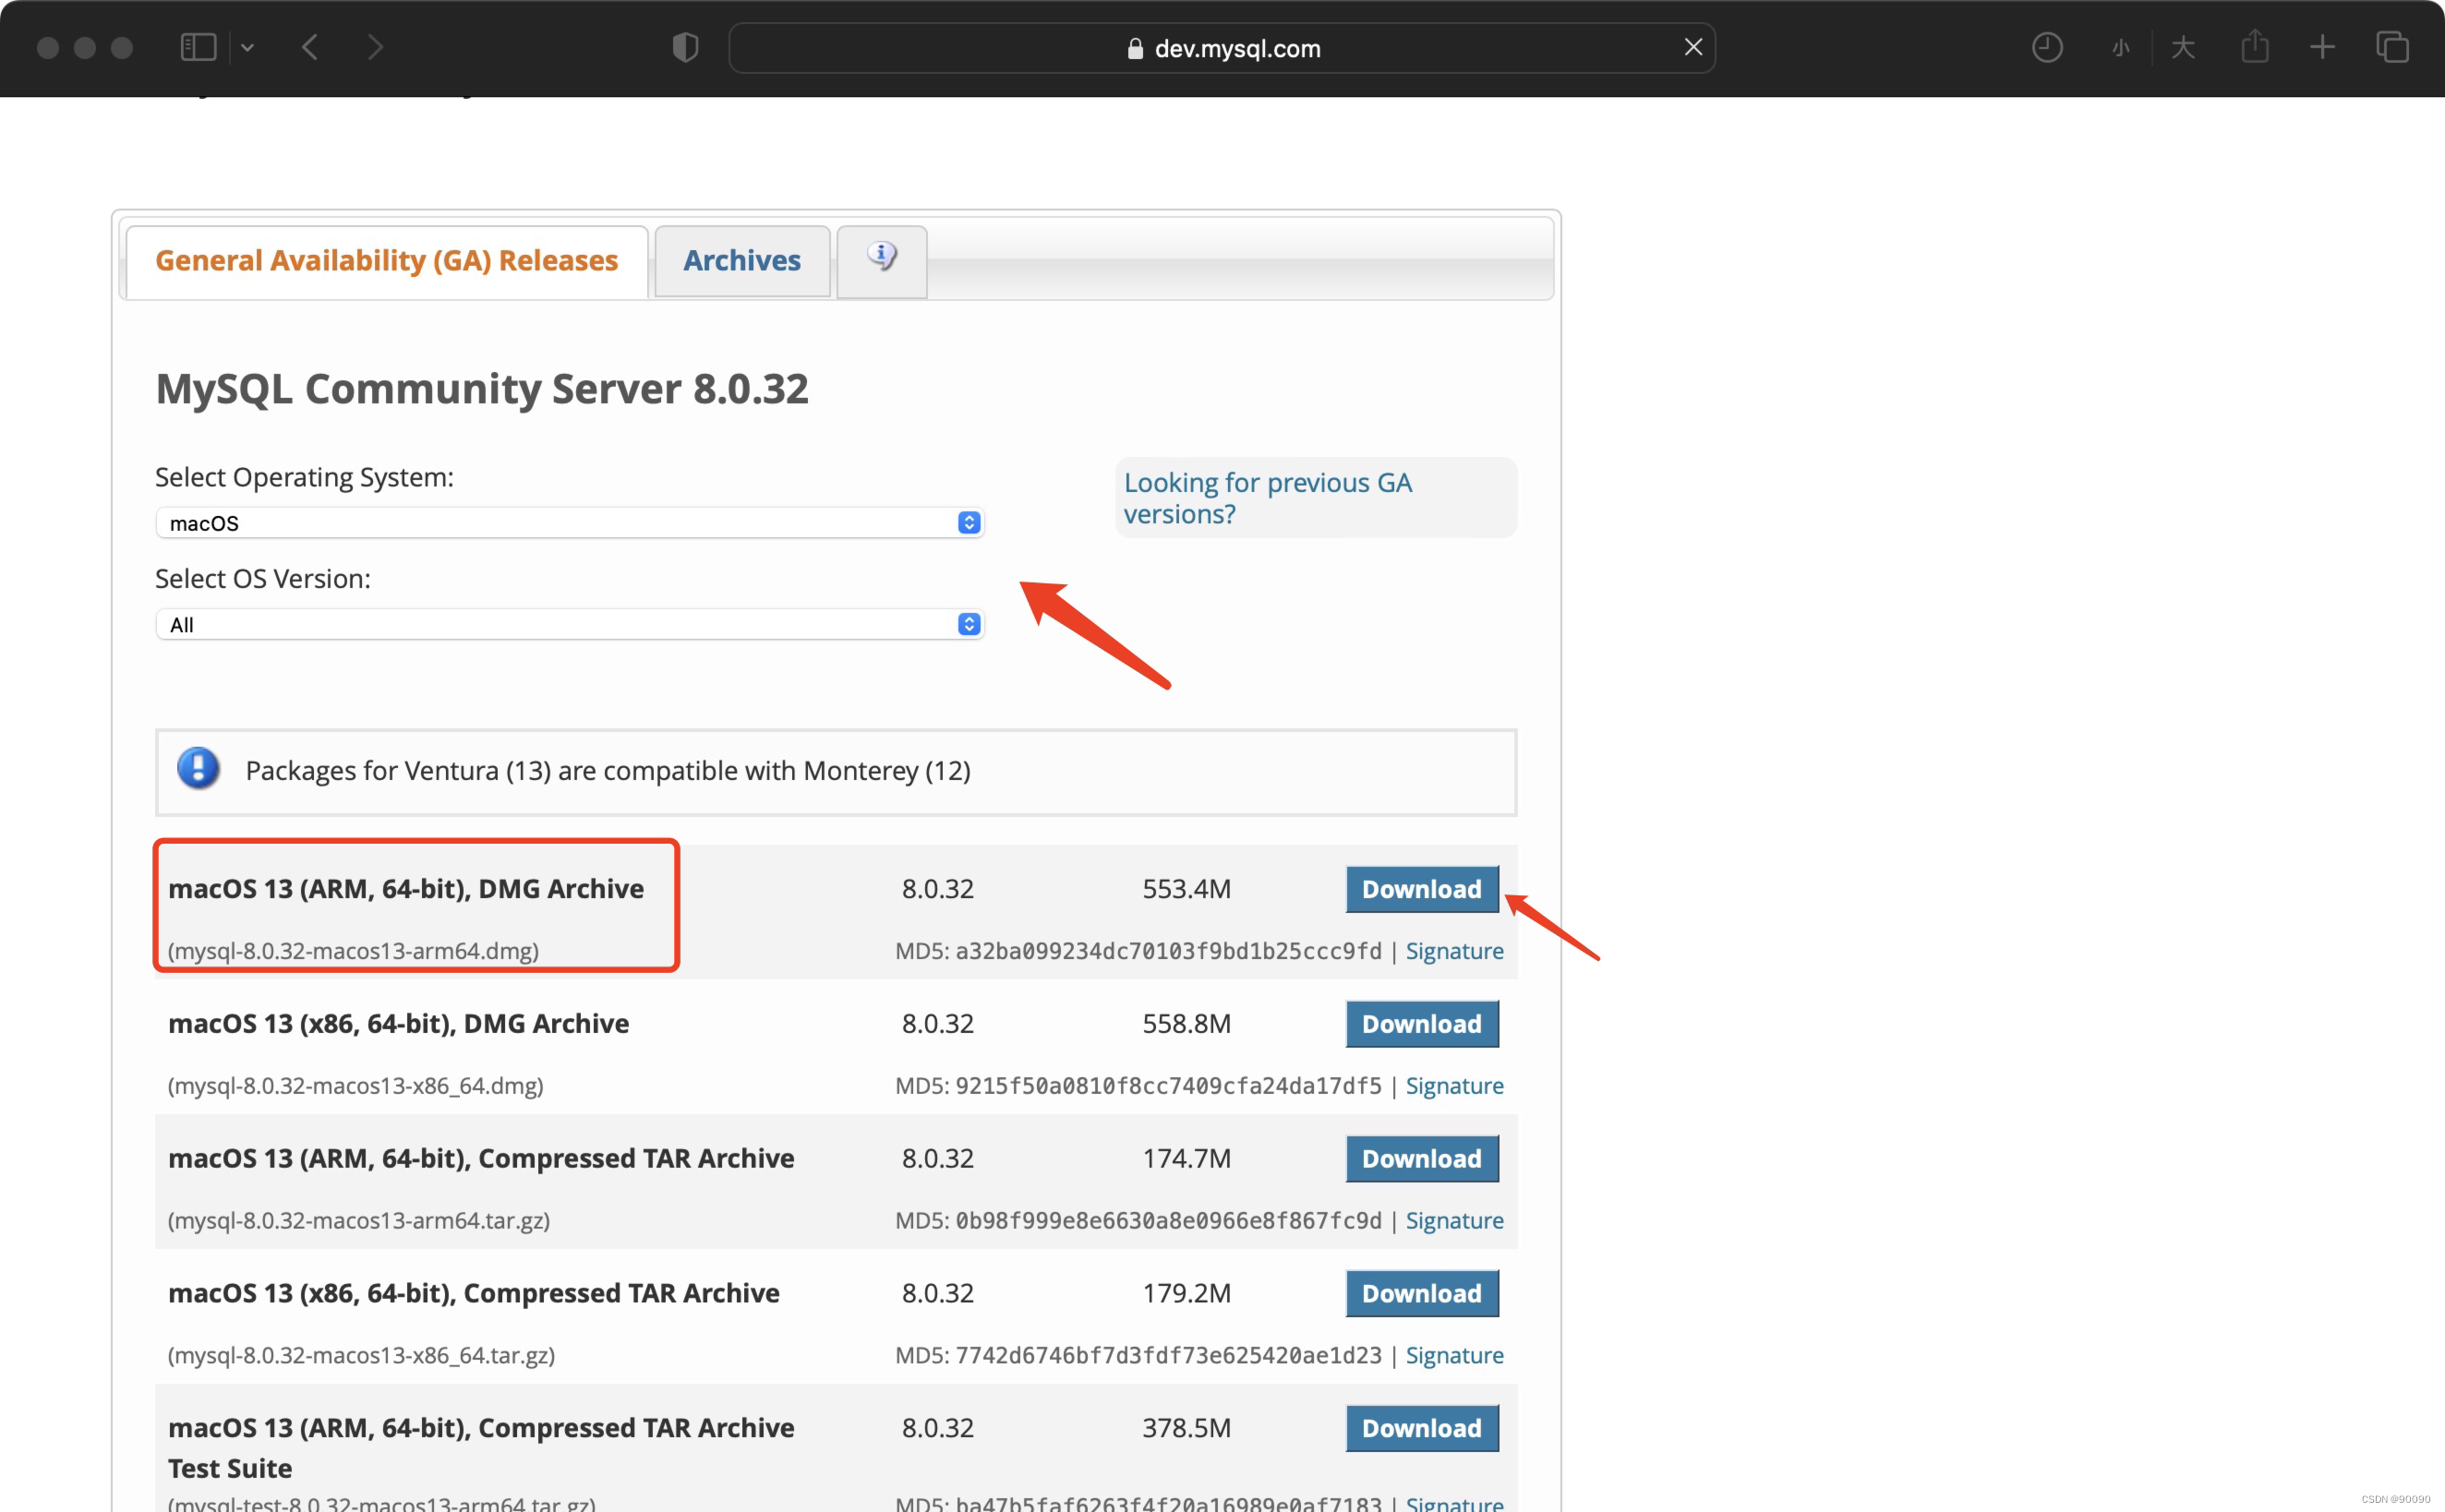Download macOS 13 x86 Compressed TAR Archive
2445x1512 pixels.
point(1421,1293)
